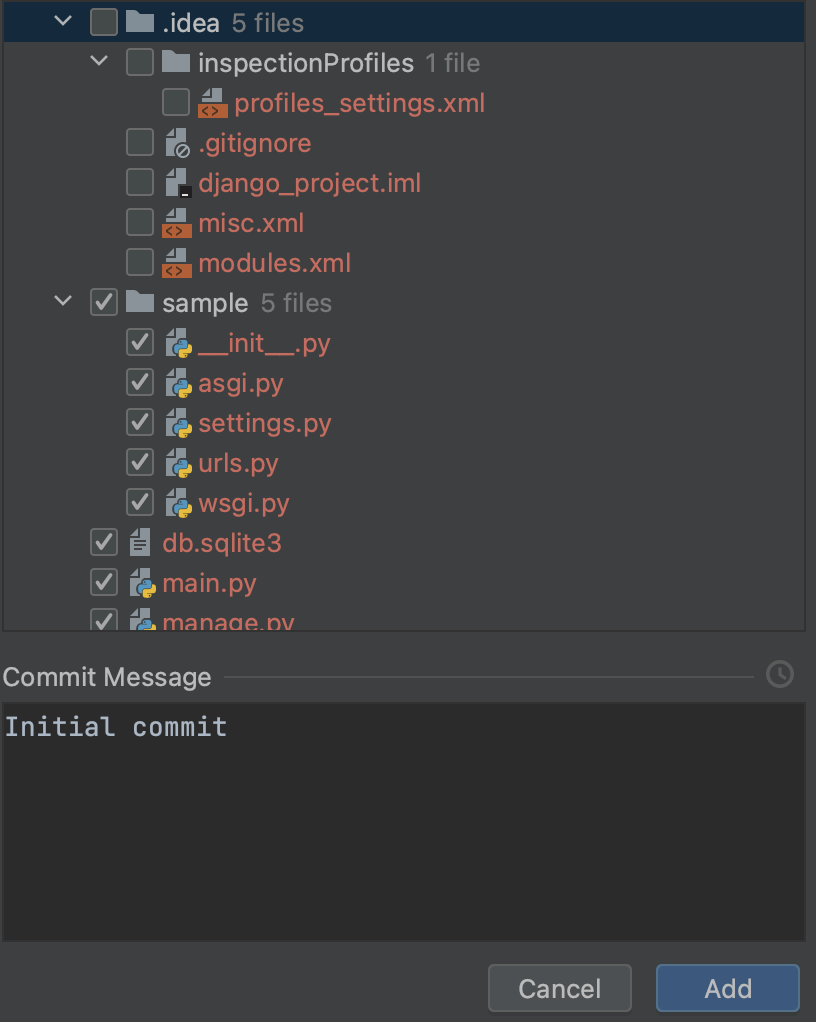
Task: Open commit message history clock icon
Action: coord(780,674)
